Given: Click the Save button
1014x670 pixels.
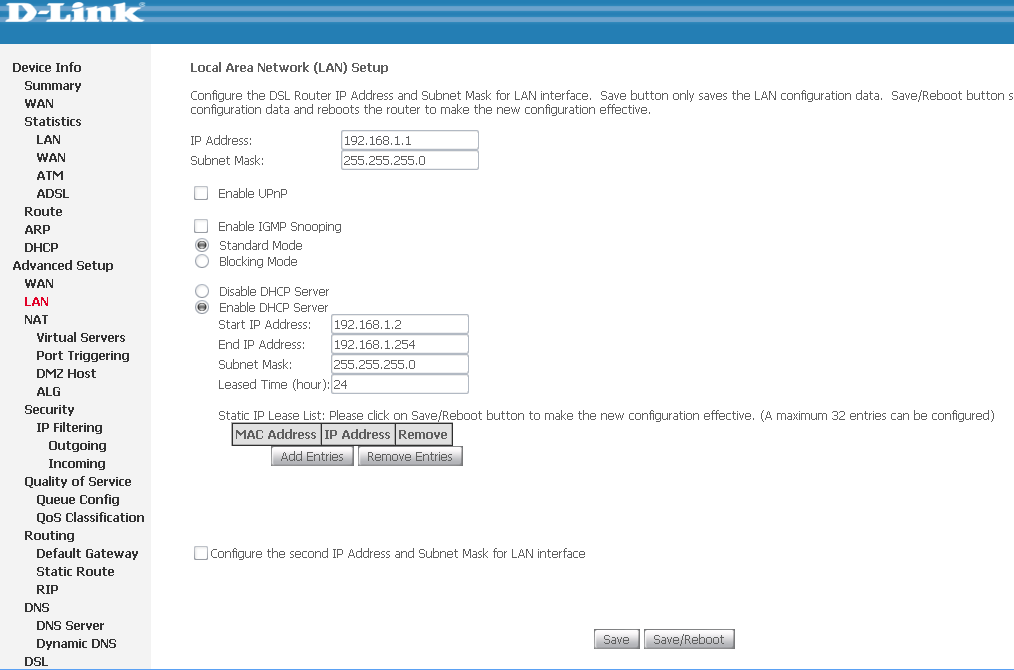Looking at the screenshot, I should (x=616, y=640).
